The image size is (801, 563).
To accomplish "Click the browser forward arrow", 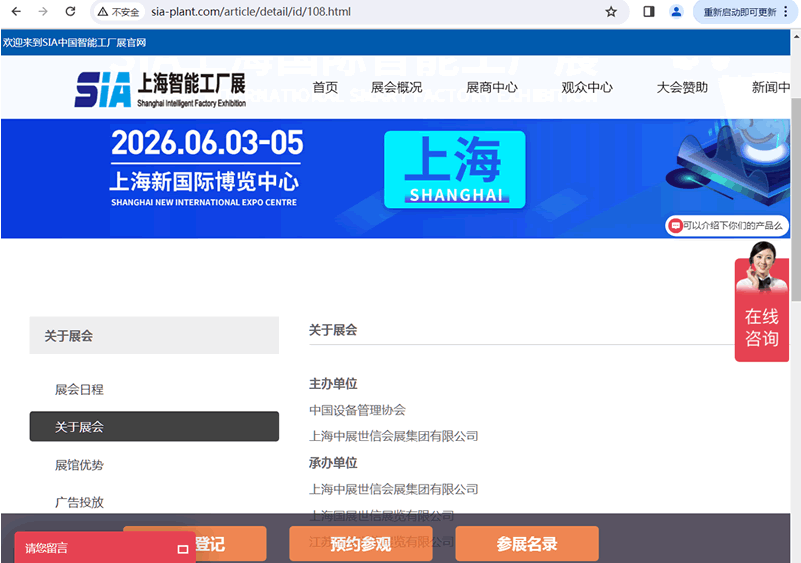I will point(42,12).
